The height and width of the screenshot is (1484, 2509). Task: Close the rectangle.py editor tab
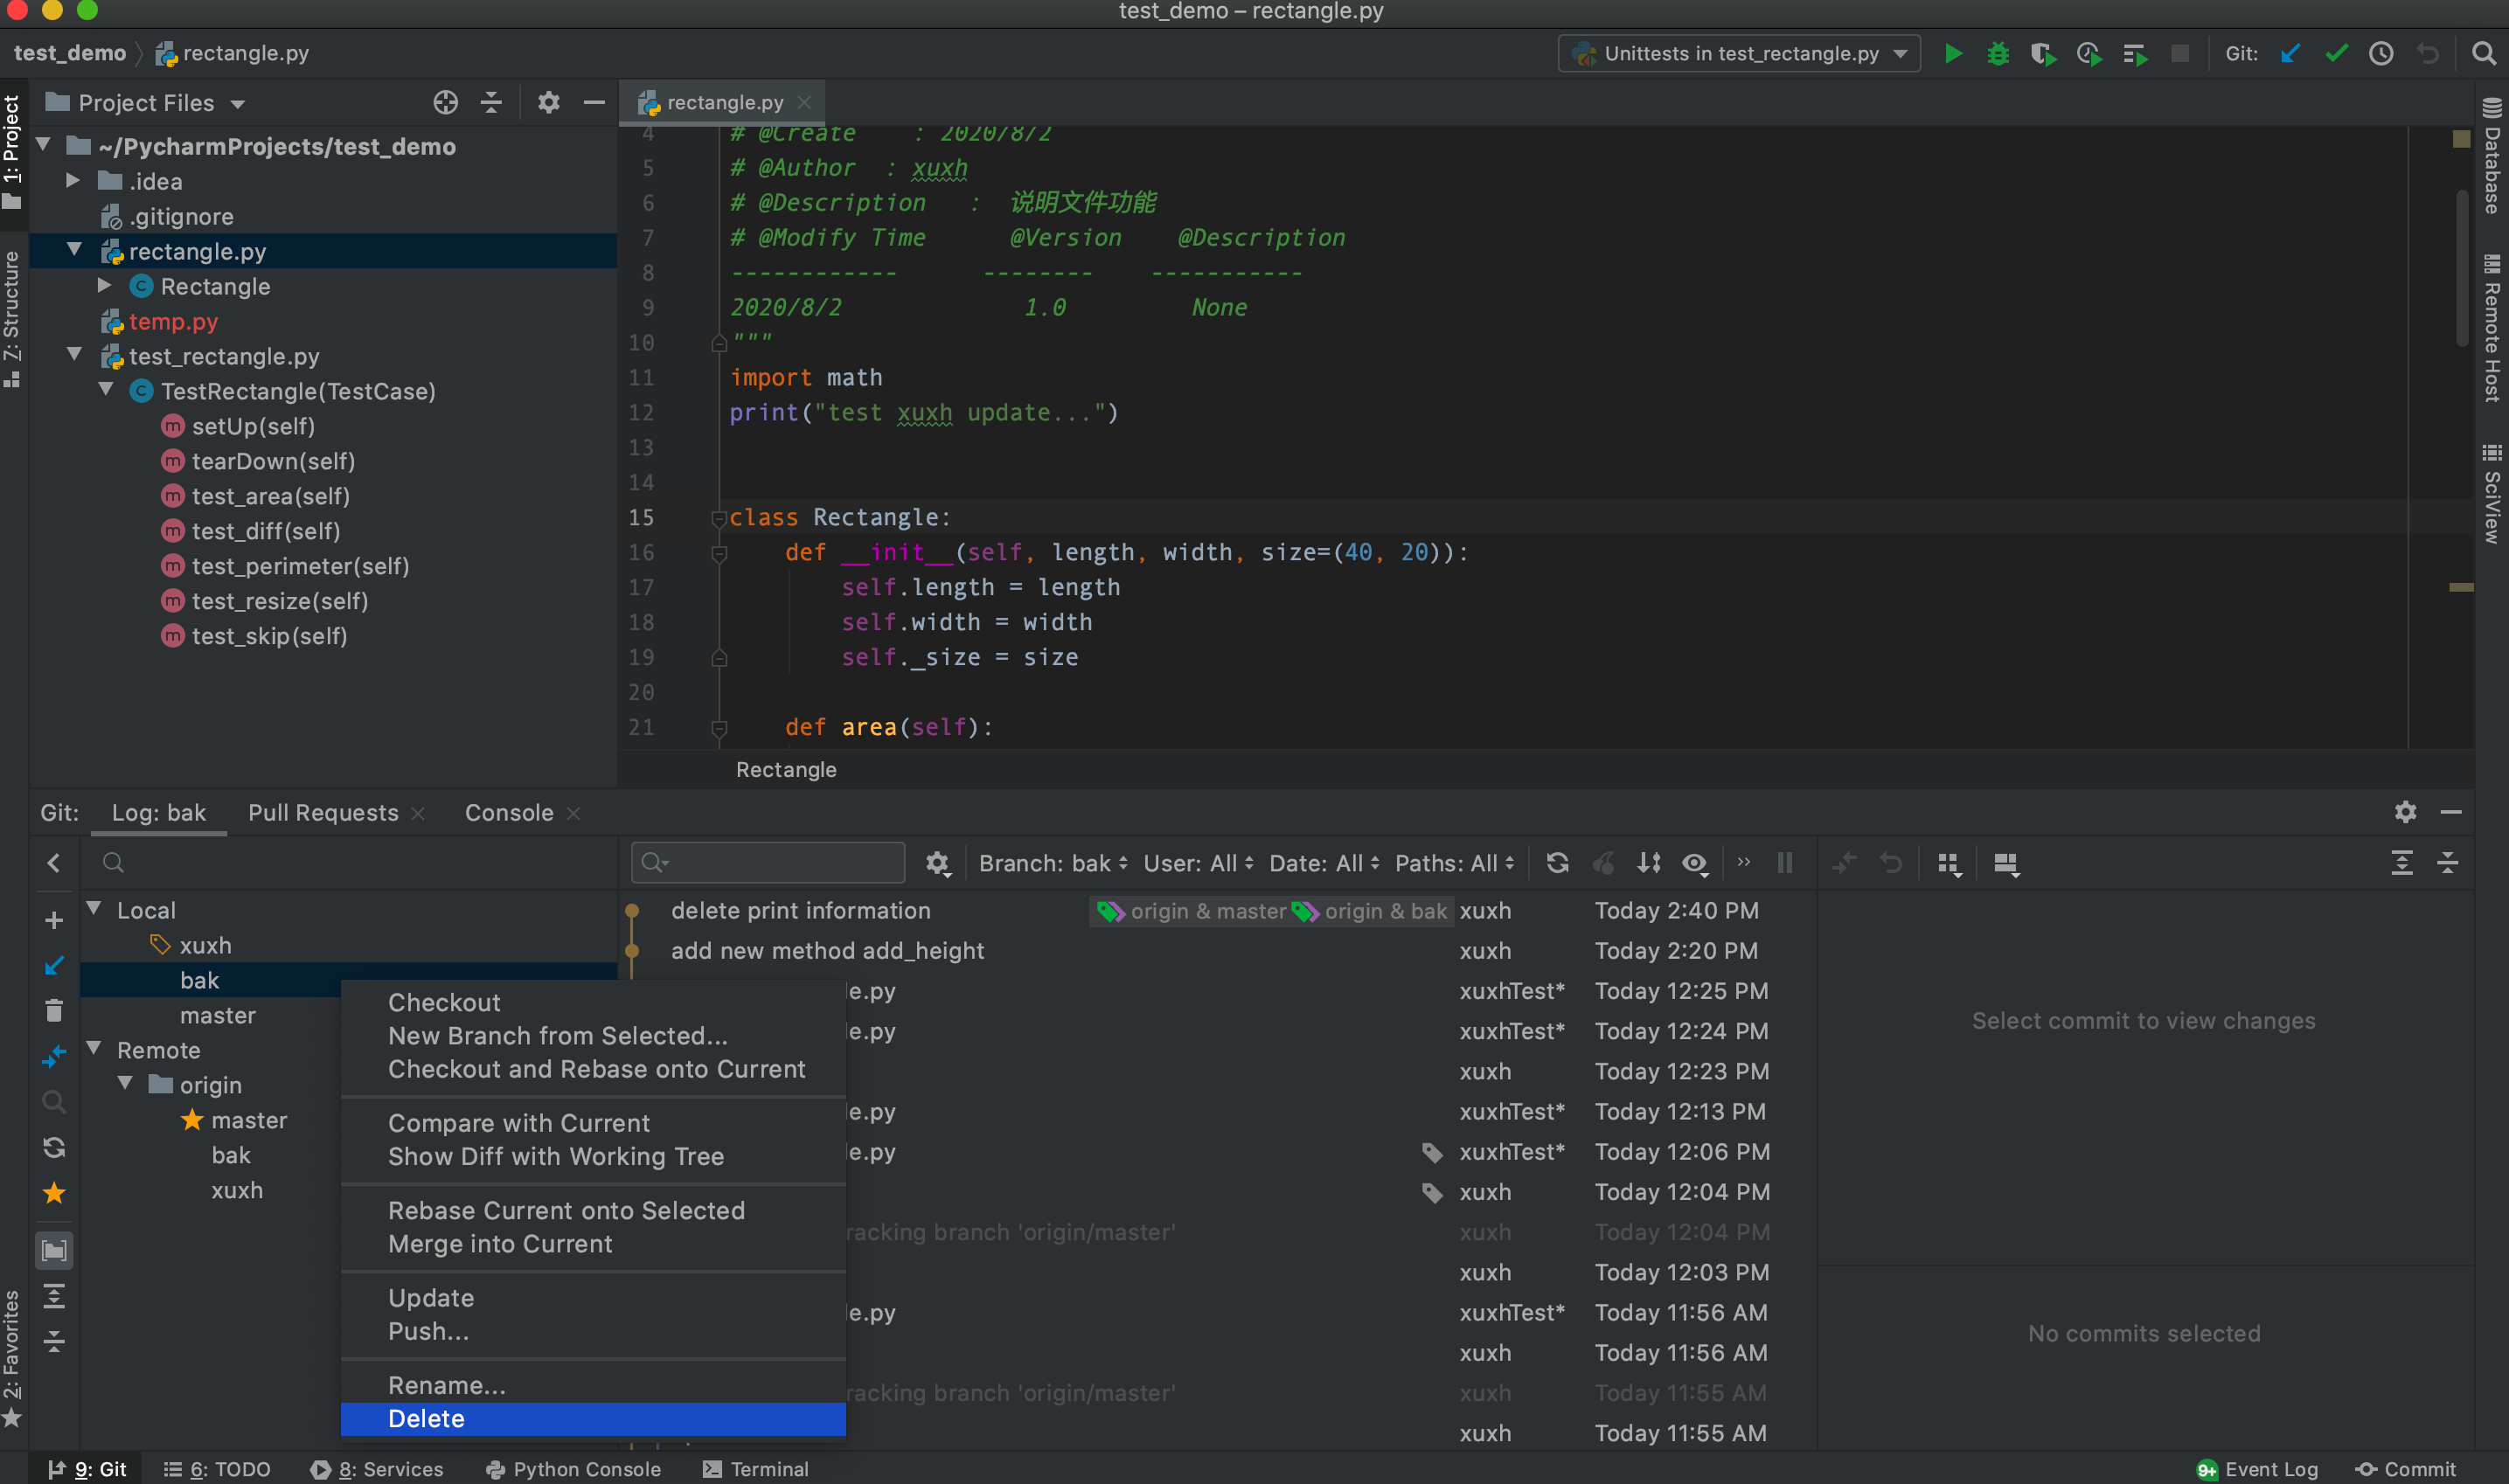tap(804, 102)
